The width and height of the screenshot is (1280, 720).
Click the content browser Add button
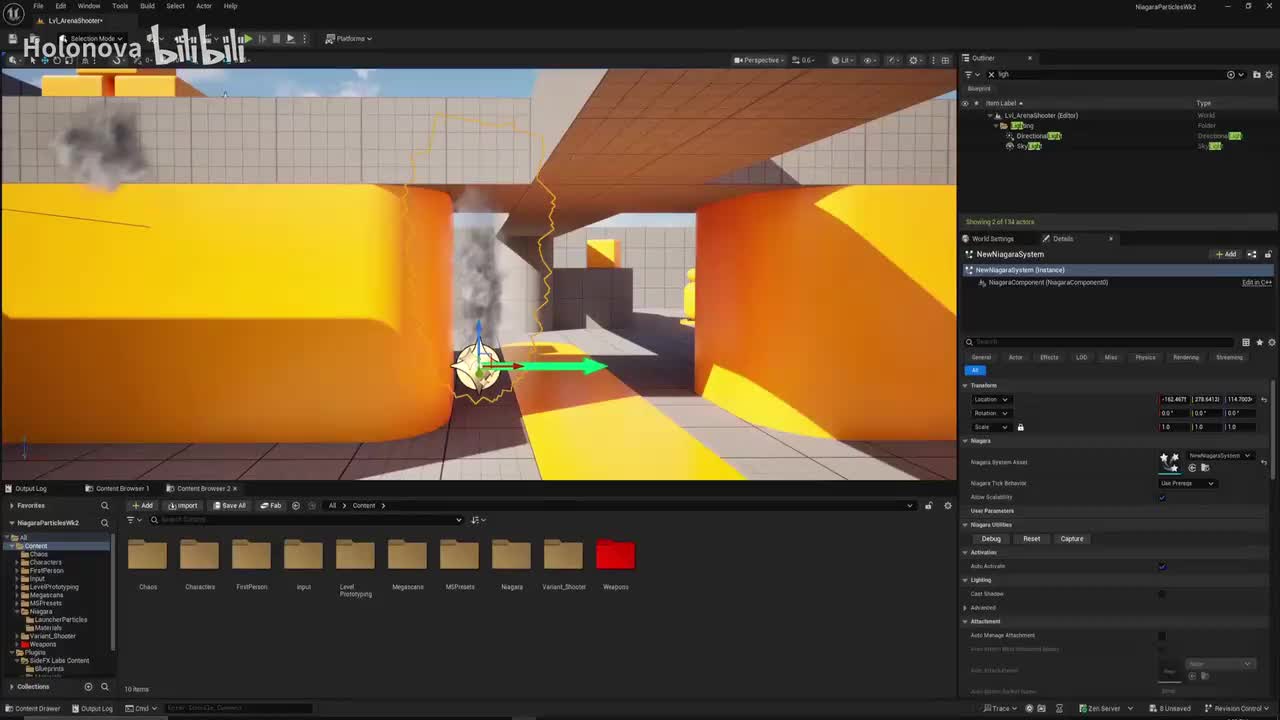pyautogui.click(x=143, y=505)
